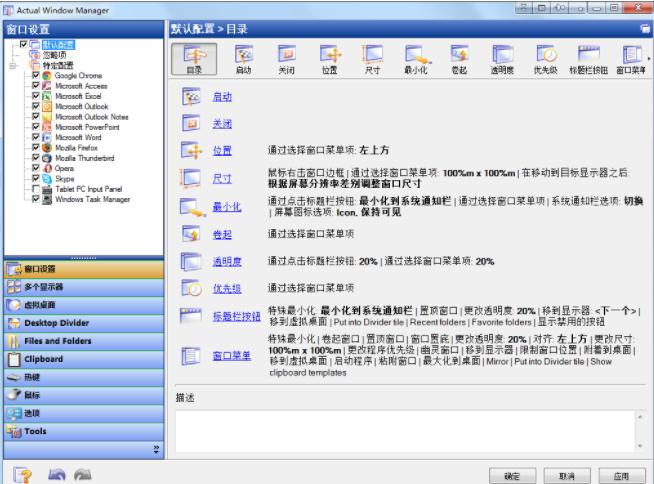The image size is (654, 484).
Task: Click the icon beside the 尺寸 link
Action: [x=191, y=178]
